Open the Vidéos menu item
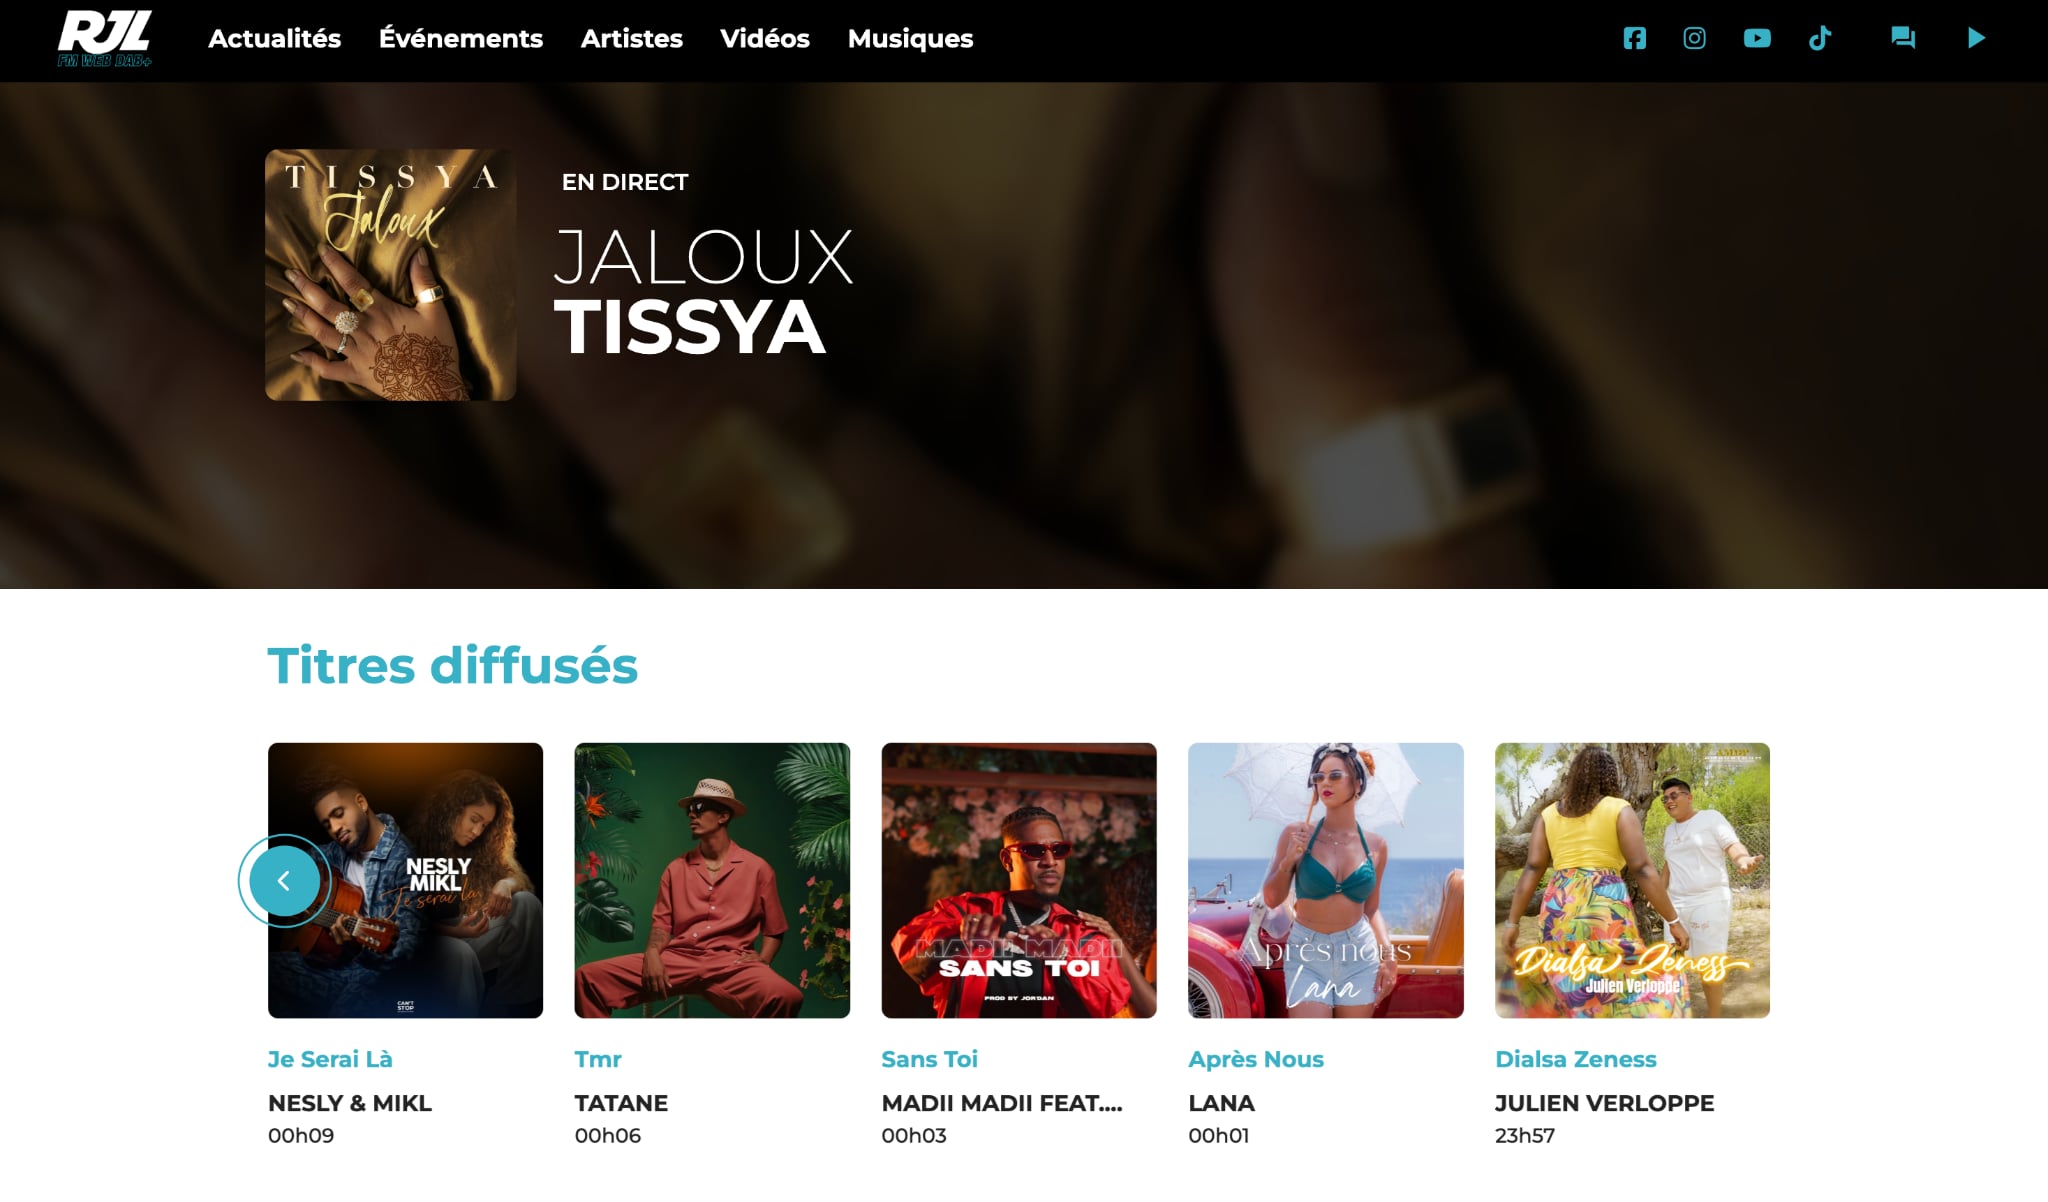2048x1202 pixels. coord(765,38)
